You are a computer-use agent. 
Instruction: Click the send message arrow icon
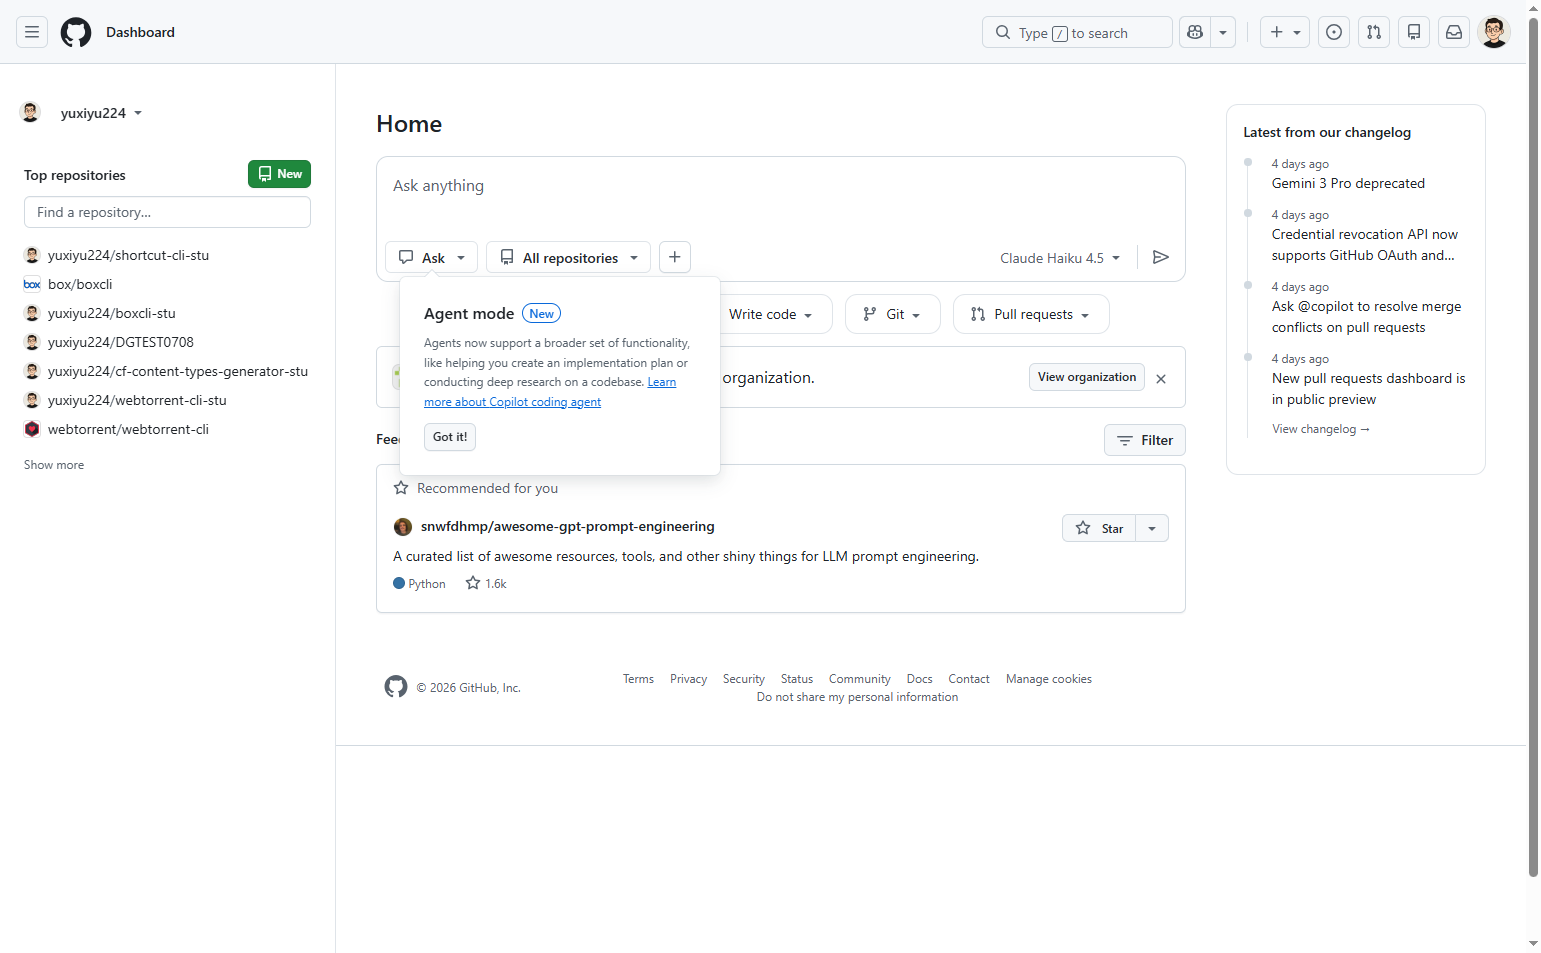pyautogui.click(x=1161, y=257)
